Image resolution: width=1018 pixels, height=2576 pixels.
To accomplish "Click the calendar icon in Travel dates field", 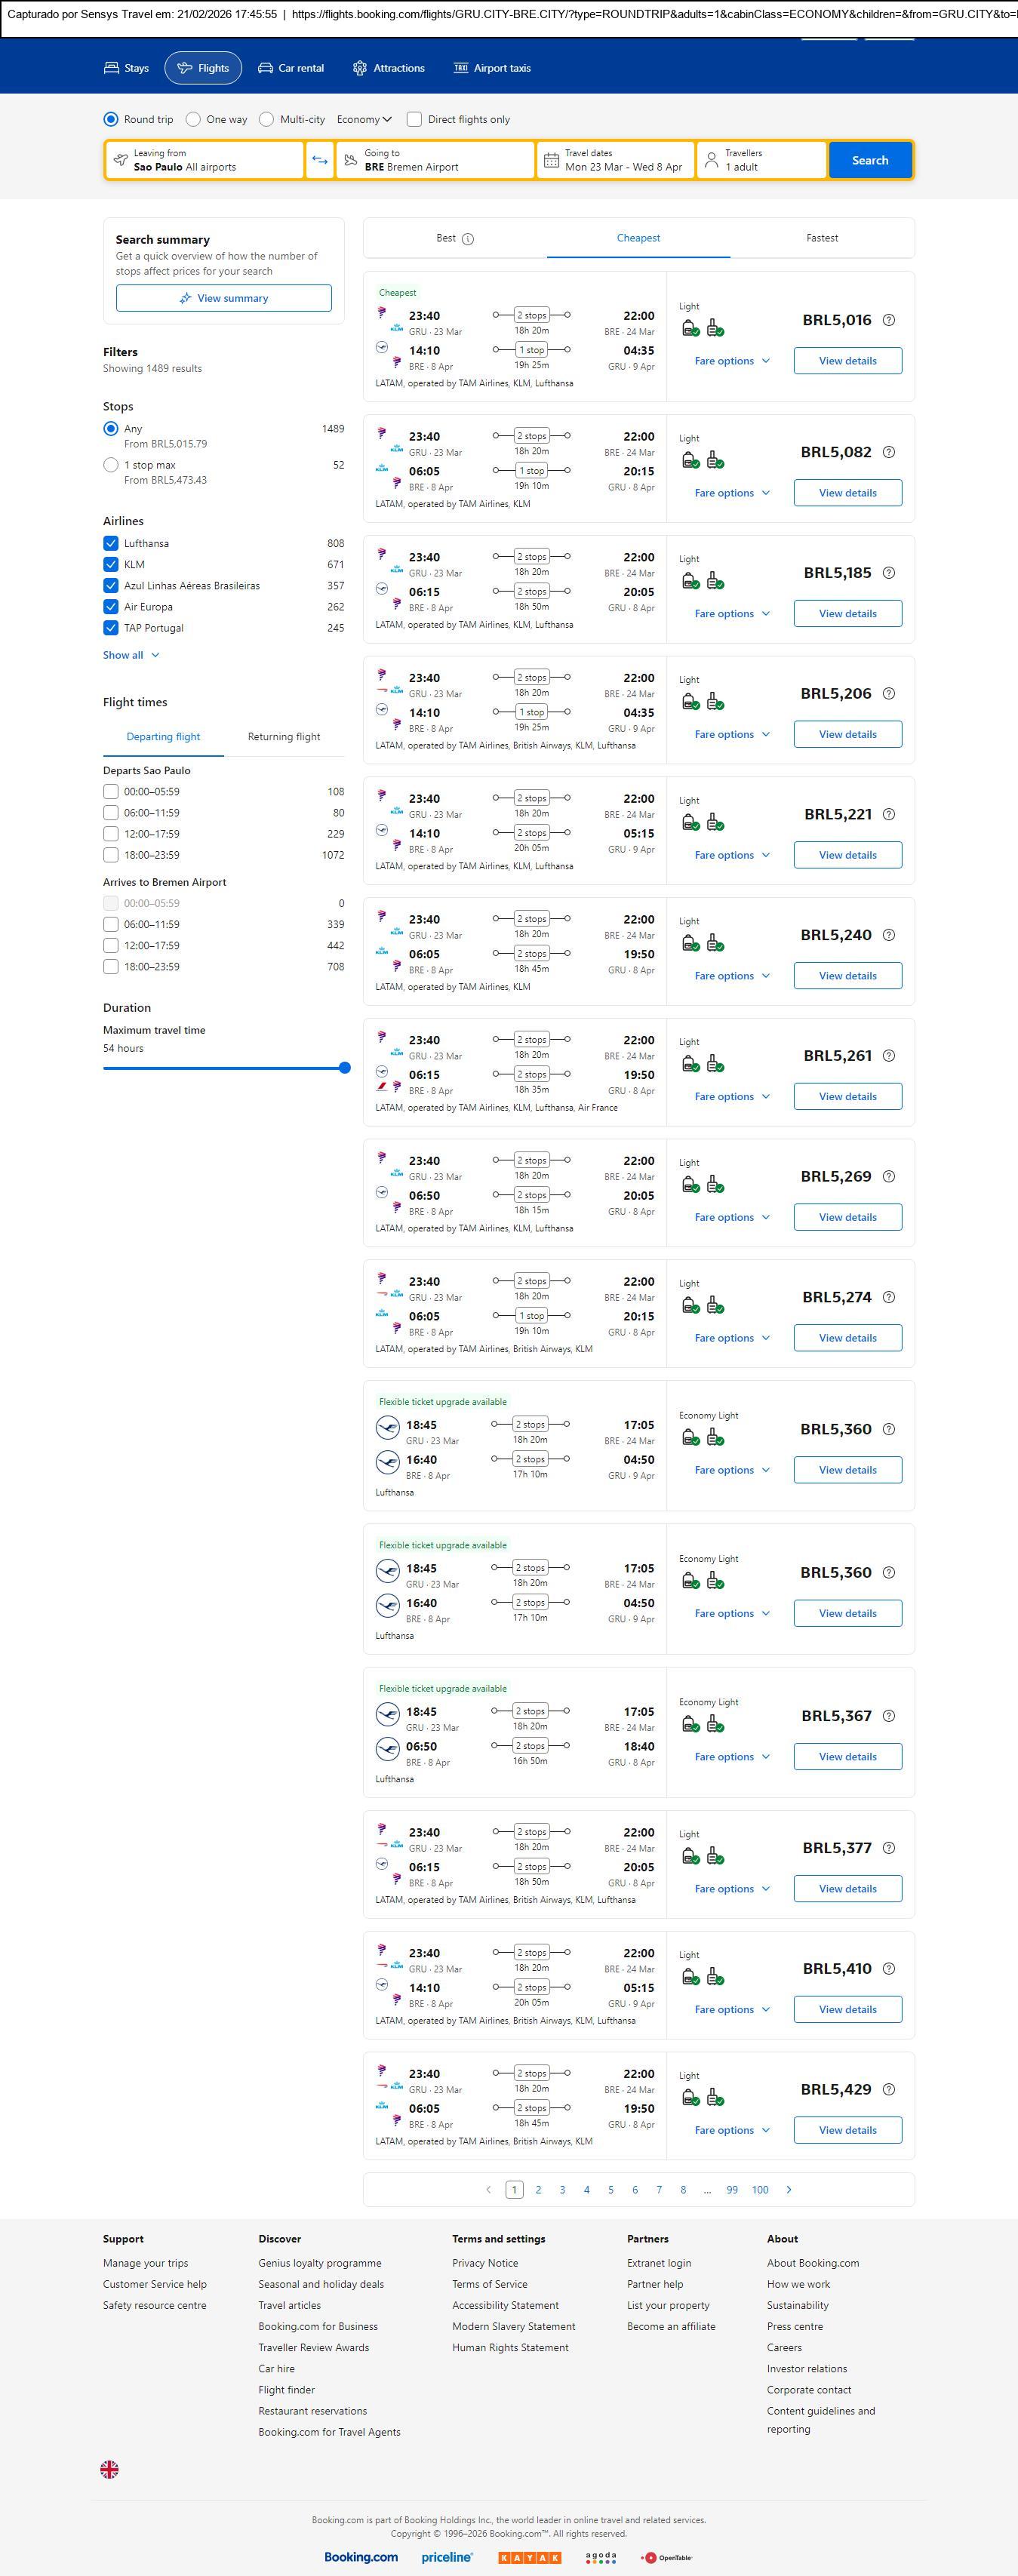I will [x=551, y=160].
